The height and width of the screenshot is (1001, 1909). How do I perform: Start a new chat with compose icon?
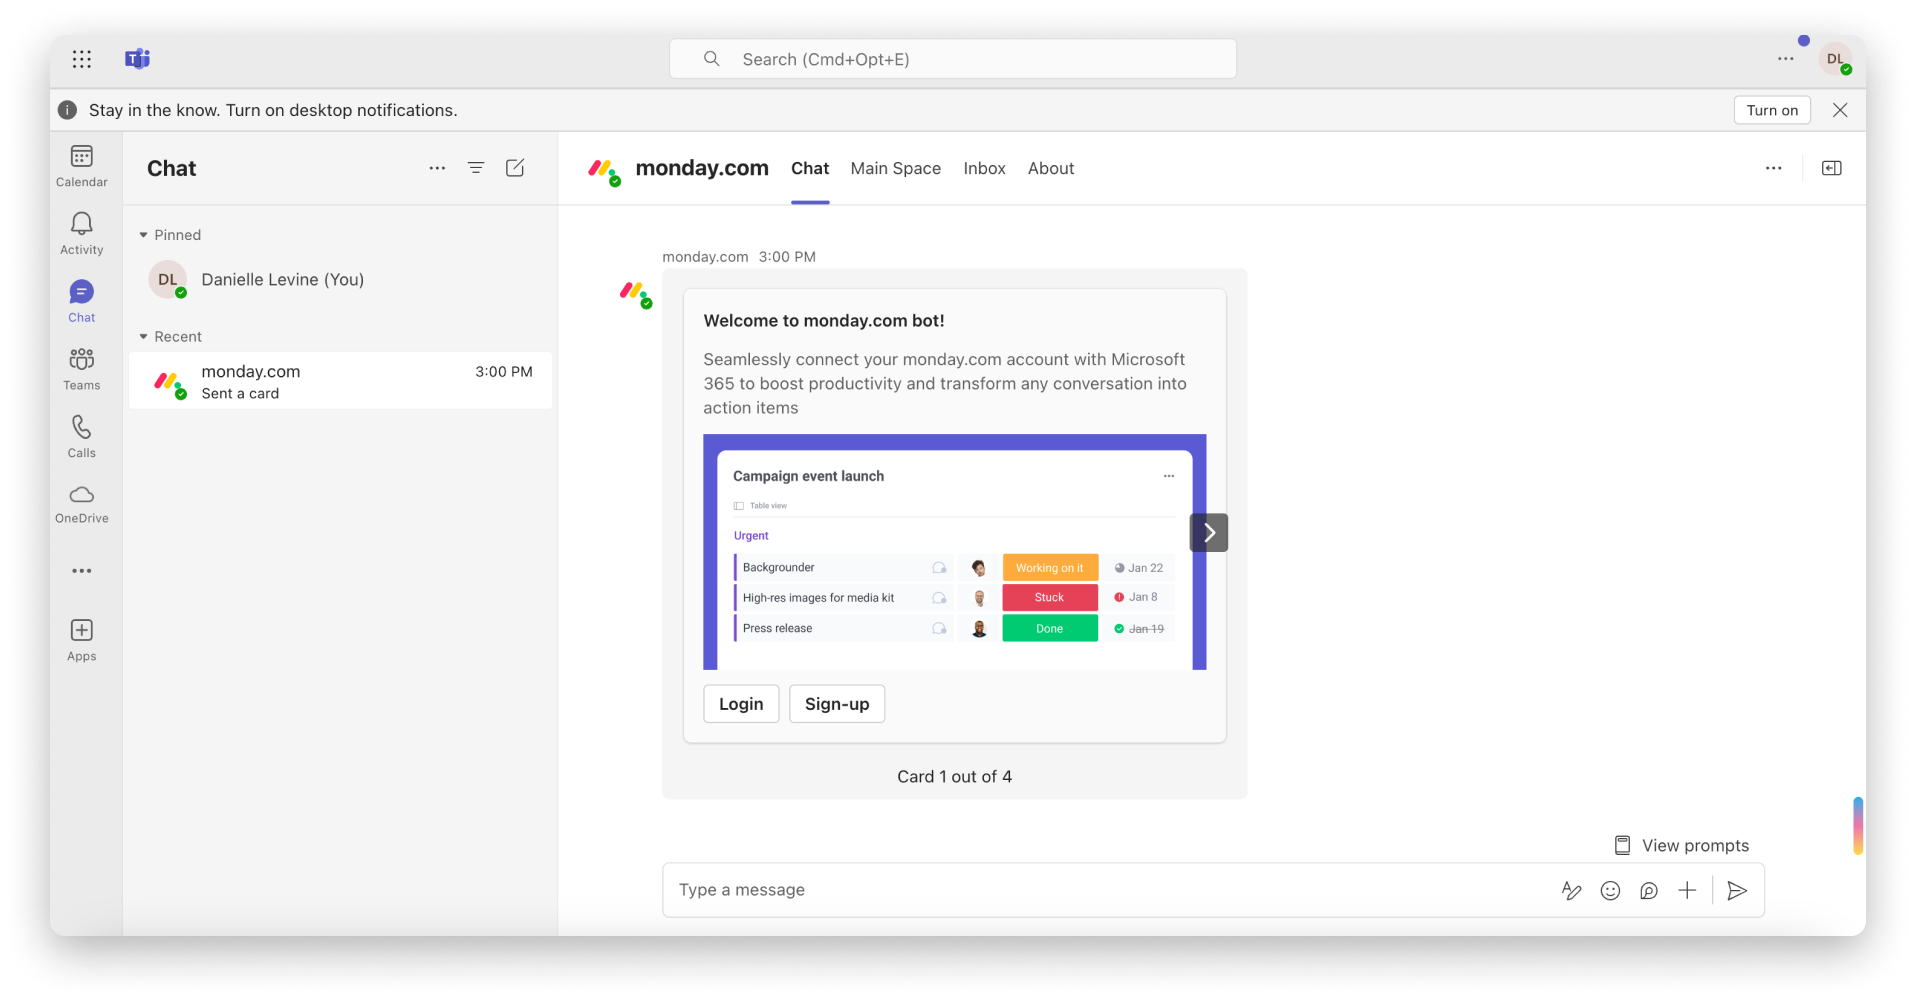click(x=515, y=168)
